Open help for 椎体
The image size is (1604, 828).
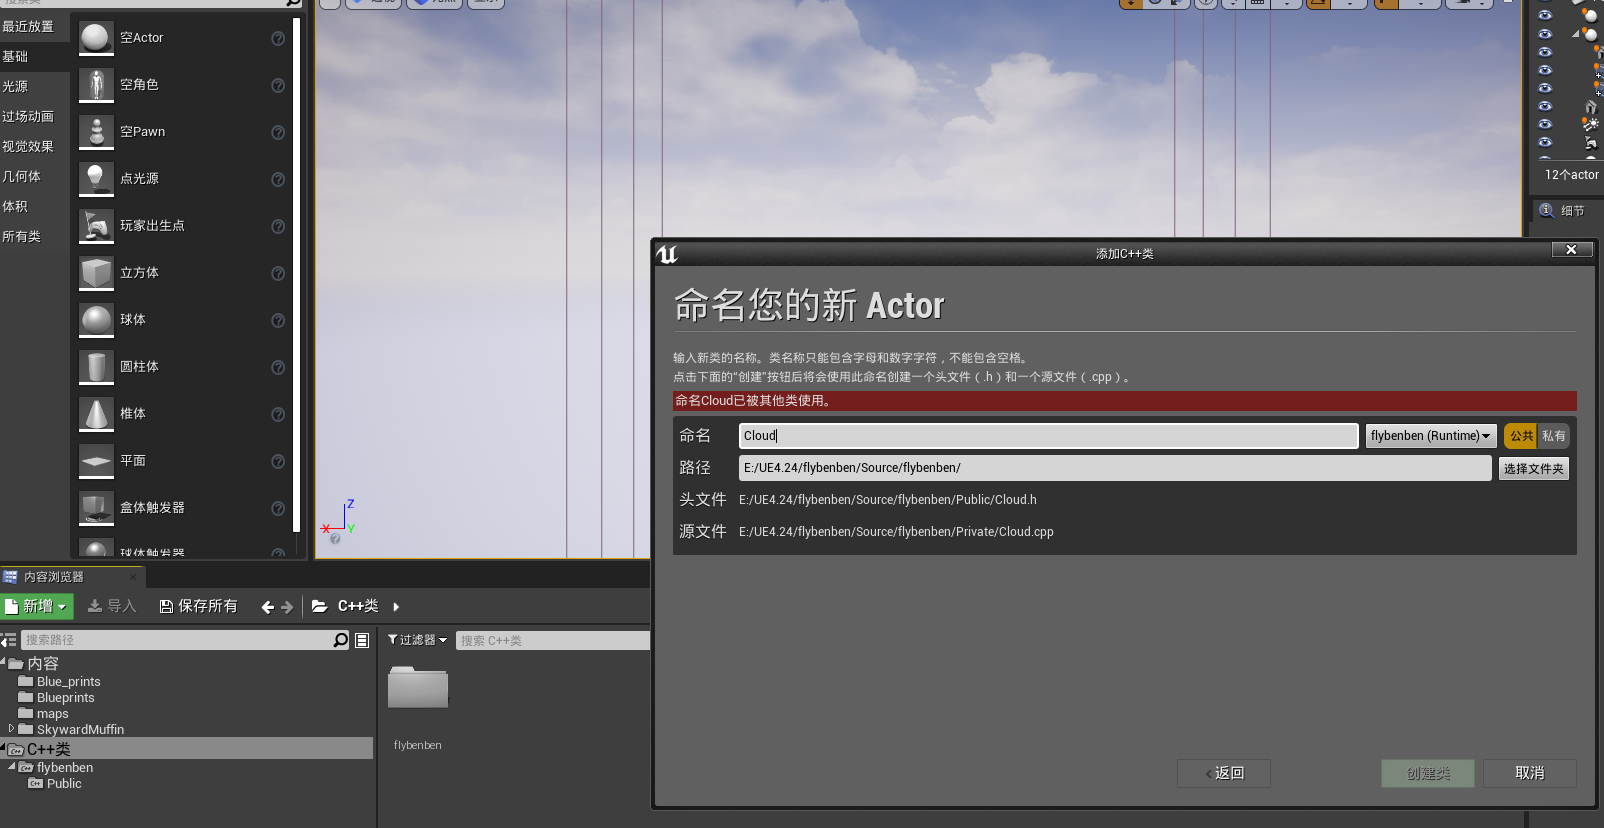[x=278, y=415]
